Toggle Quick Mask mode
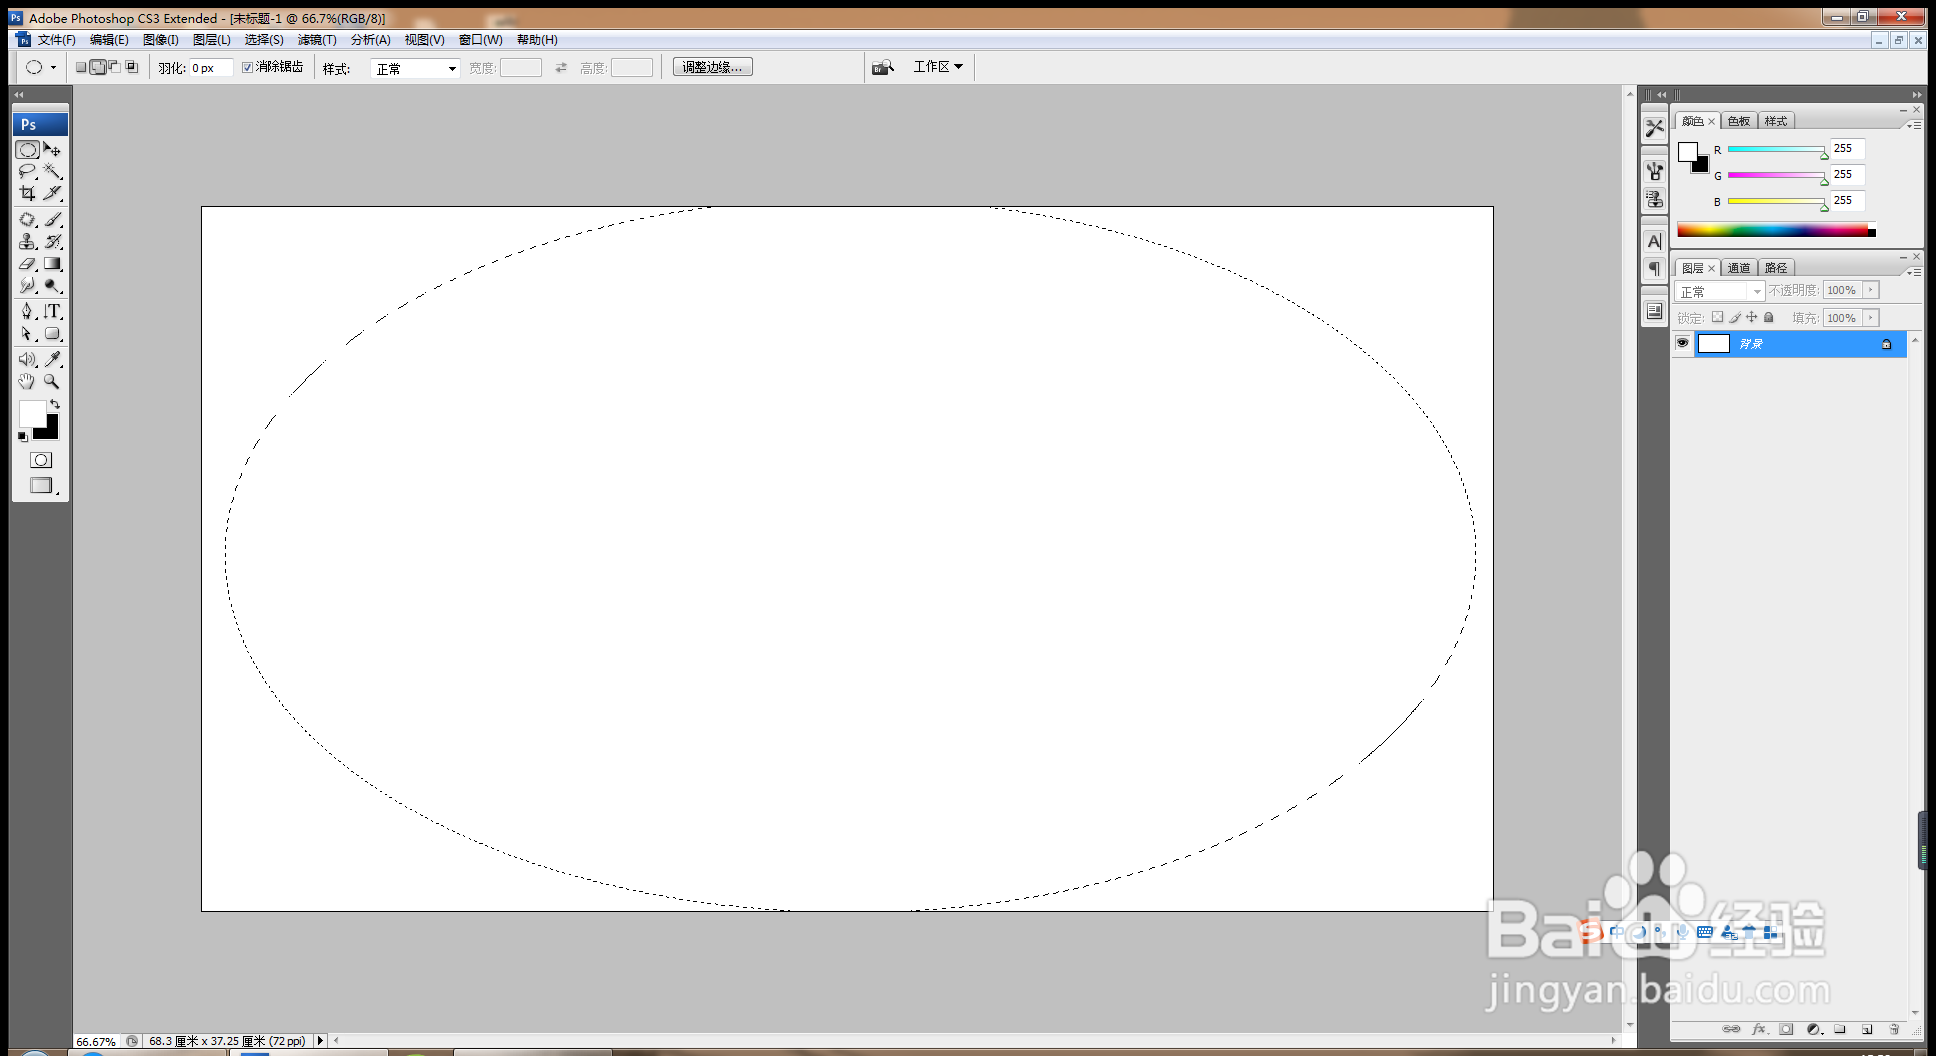Screen dimensions: 1936x1056 (x=41, y=460)
